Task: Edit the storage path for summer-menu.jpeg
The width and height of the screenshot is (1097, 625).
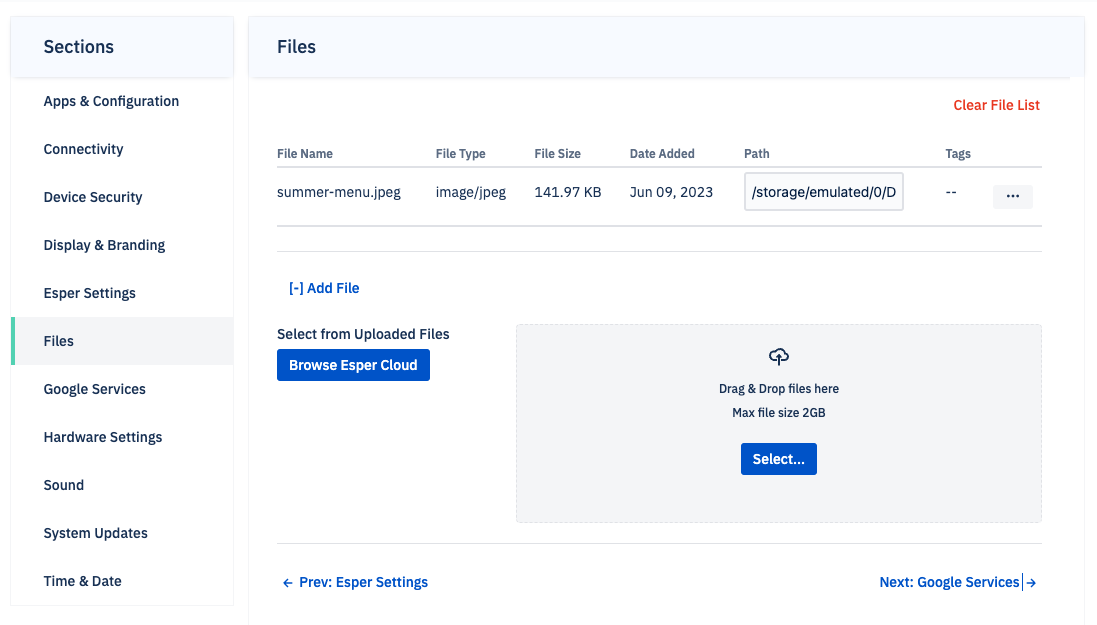Action: click(823, 190)
